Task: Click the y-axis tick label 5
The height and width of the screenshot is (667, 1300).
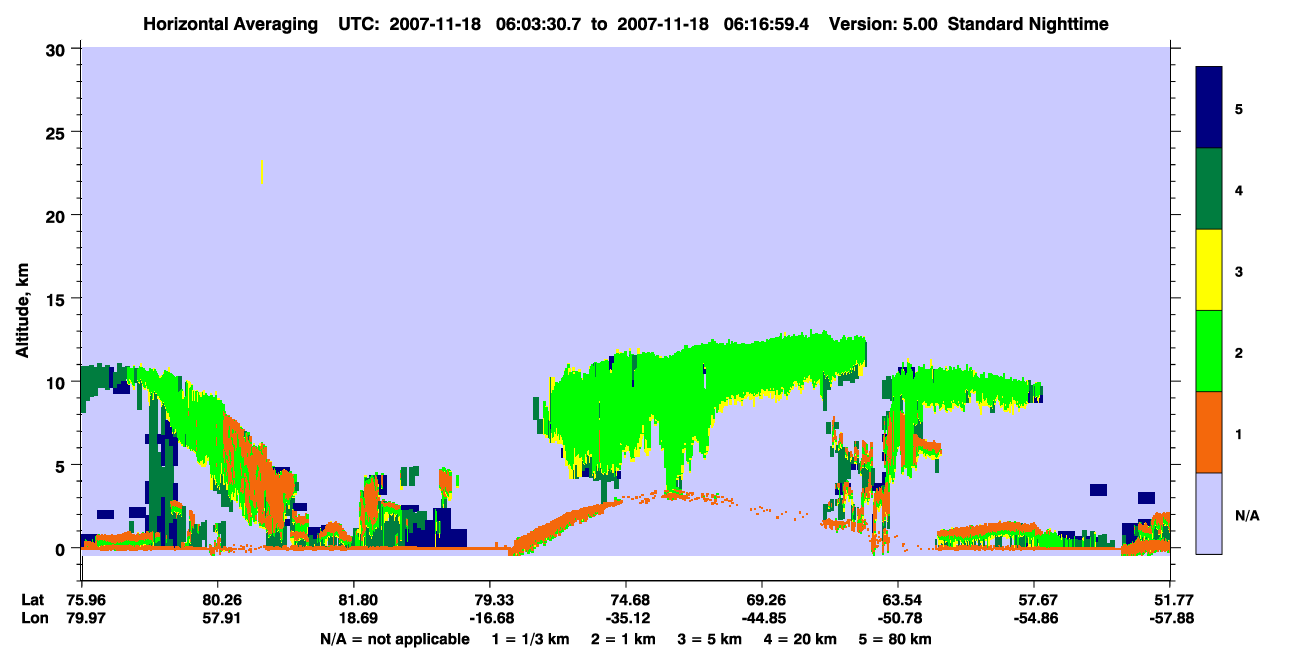Action: pos(62,465)
